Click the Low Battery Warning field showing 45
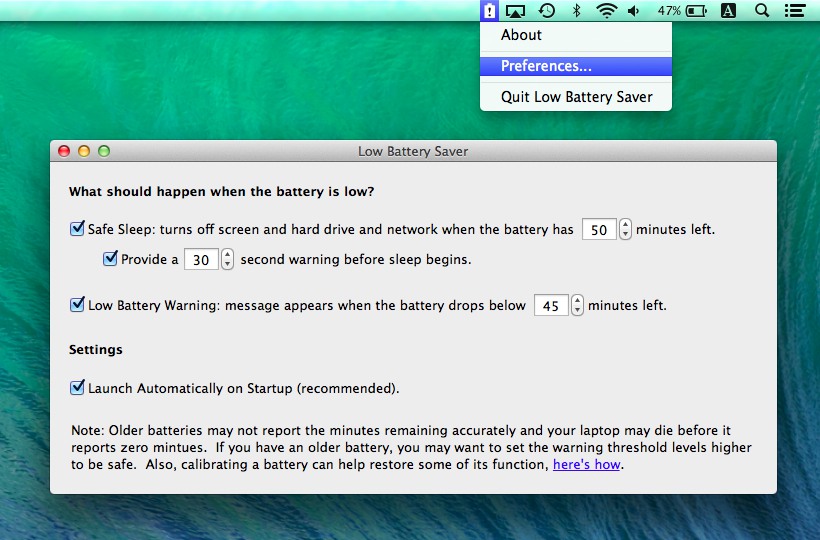Viewport: 820px width, 540px height. 551,305
